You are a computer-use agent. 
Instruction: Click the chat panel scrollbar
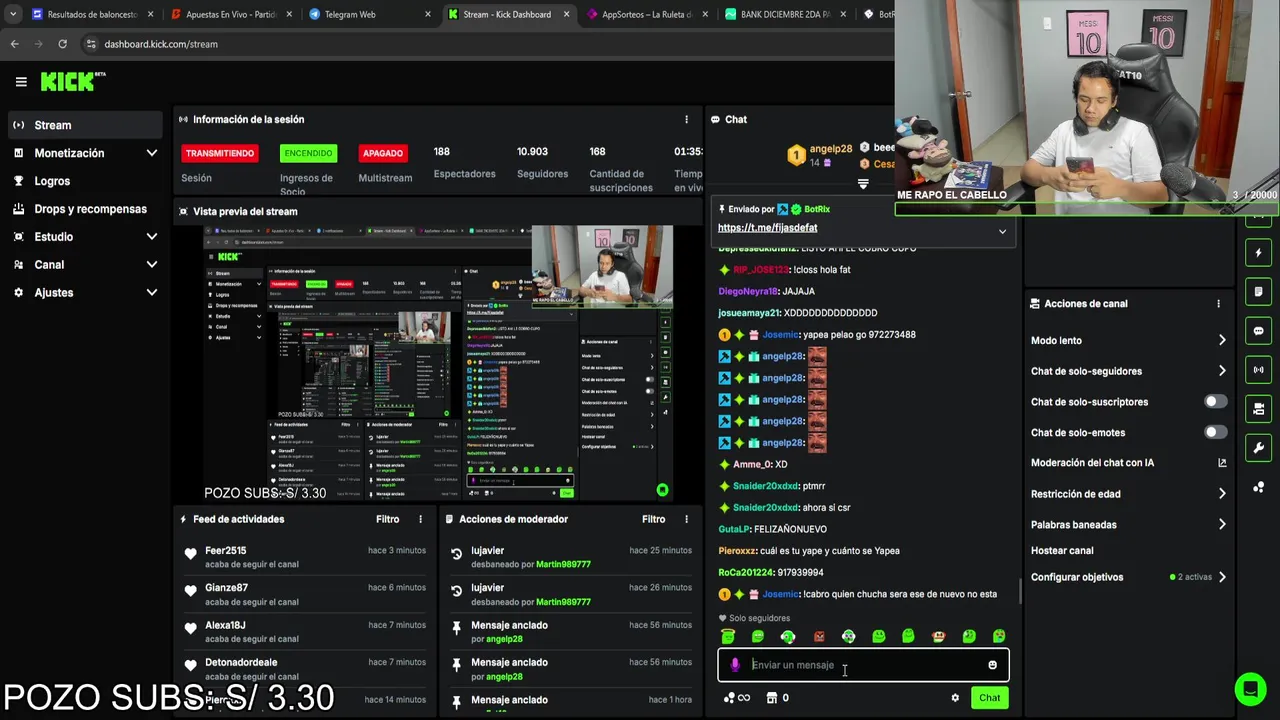point(1020,591)
